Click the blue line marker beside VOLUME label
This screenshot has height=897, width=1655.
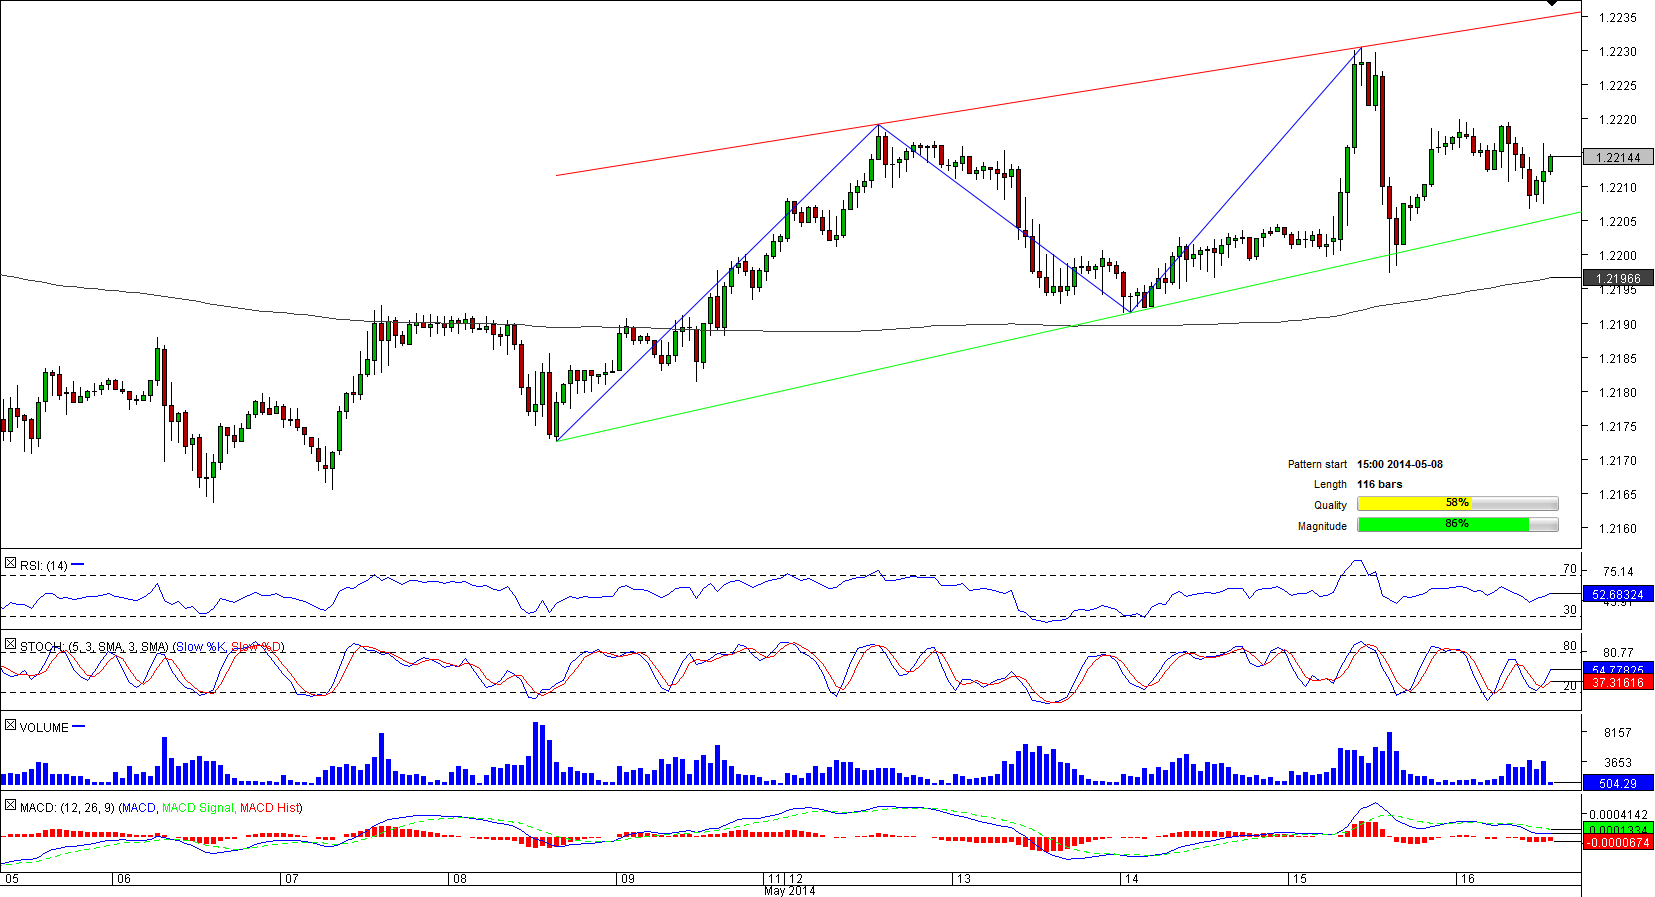pyautogui.click(x=79, y=727)
